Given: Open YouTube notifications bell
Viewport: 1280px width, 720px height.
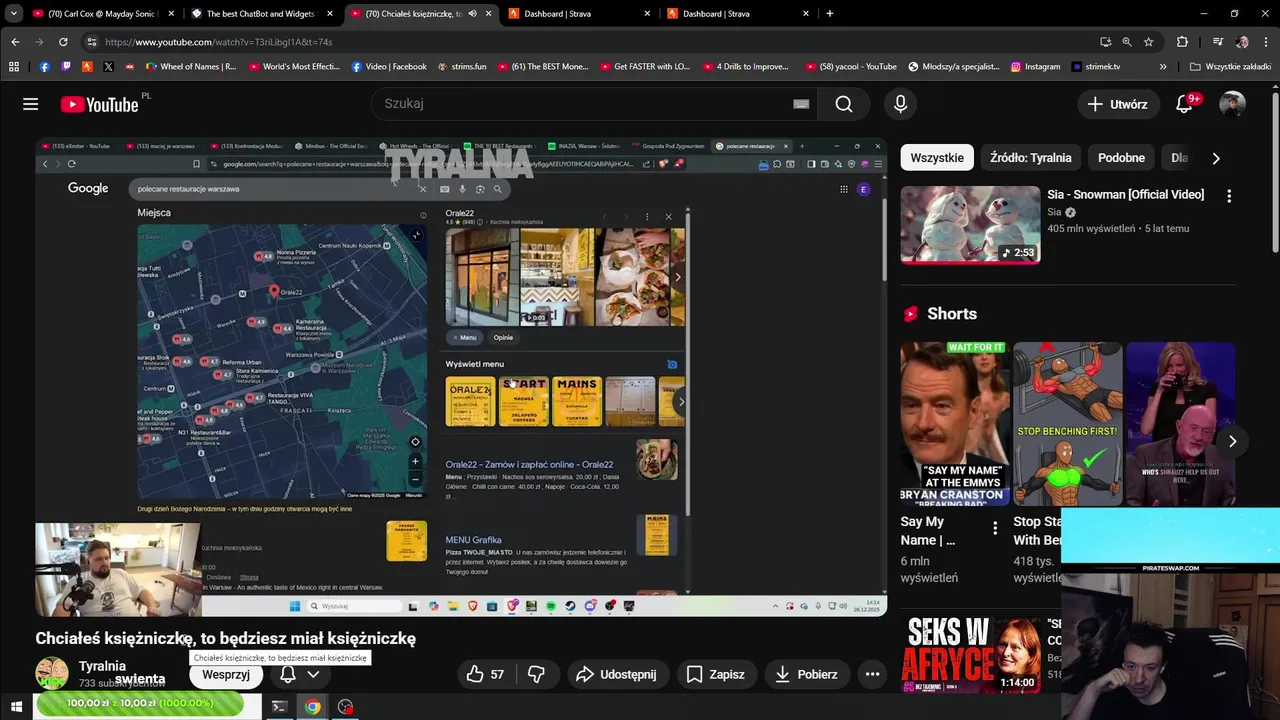Looking at the screenshot, I should 1185,104.
